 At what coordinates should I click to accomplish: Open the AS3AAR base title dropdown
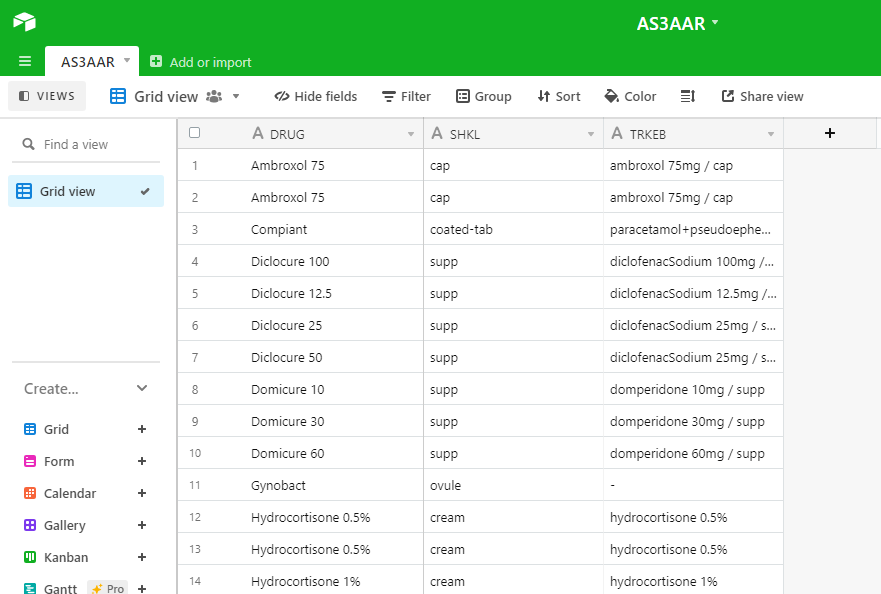(x=677, y=24)
